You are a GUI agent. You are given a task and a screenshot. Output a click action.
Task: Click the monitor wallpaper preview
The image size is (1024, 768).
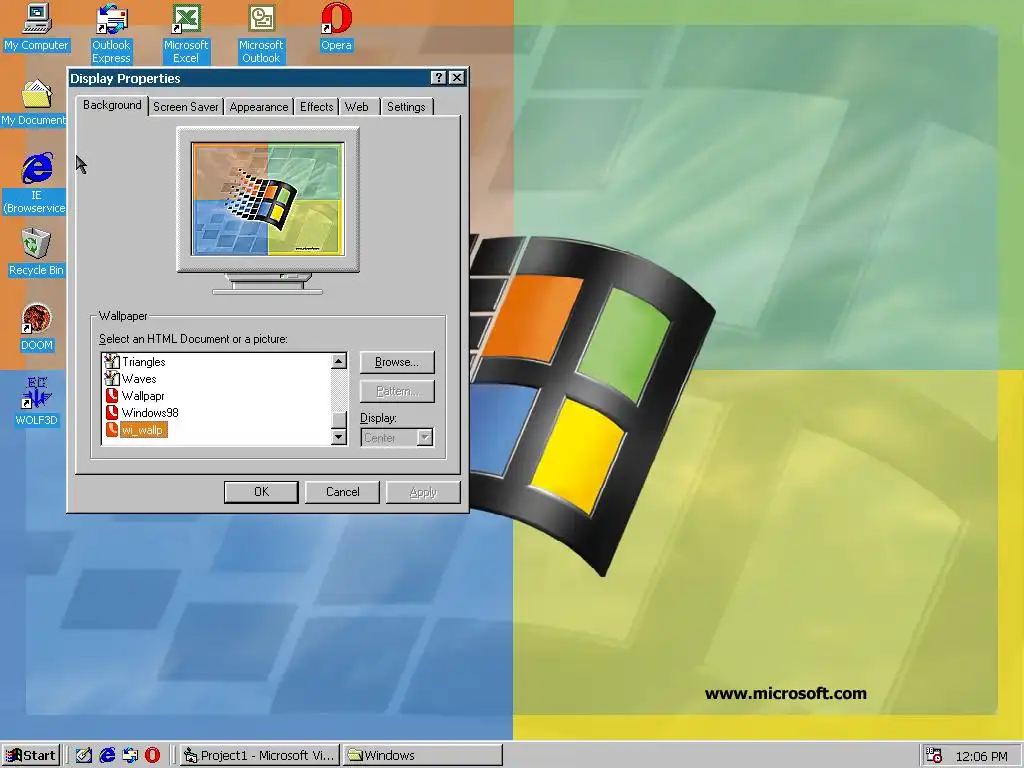[x=268, y=199]
